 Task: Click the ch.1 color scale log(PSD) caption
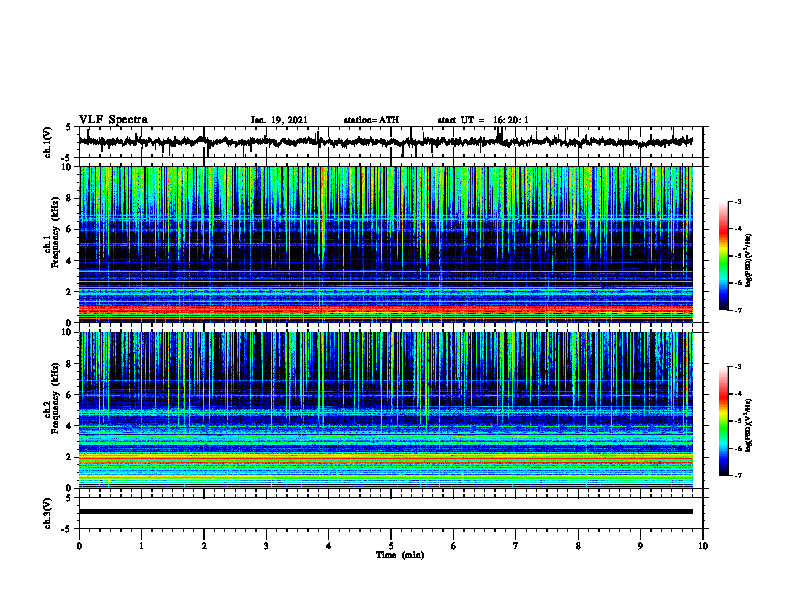pos(749,260)
